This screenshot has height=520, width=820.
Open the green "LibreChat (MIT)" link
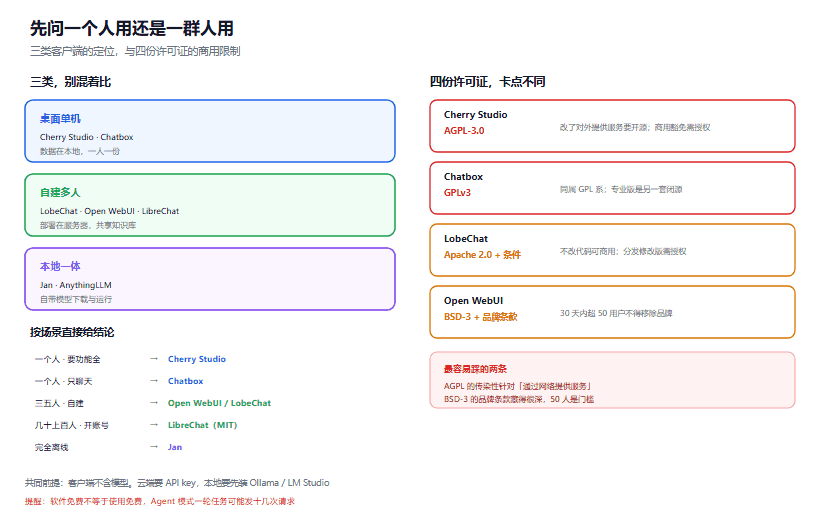pos(202,425)
